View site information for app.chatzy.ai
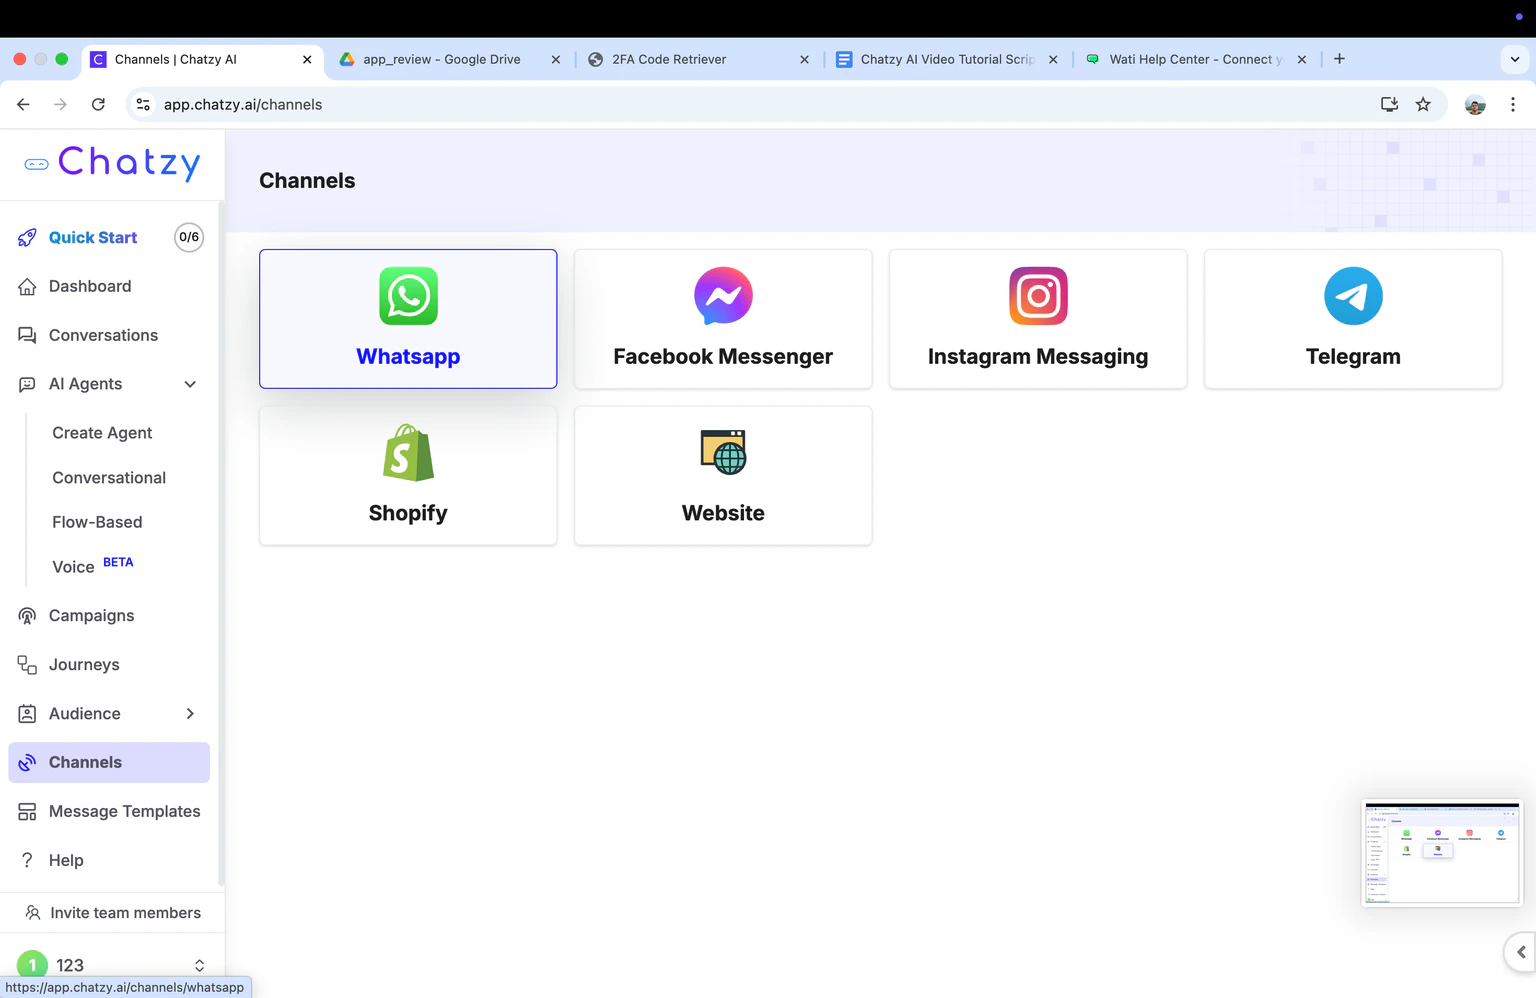The height and width of the screenshot is (998, 1536). [143, 104]
